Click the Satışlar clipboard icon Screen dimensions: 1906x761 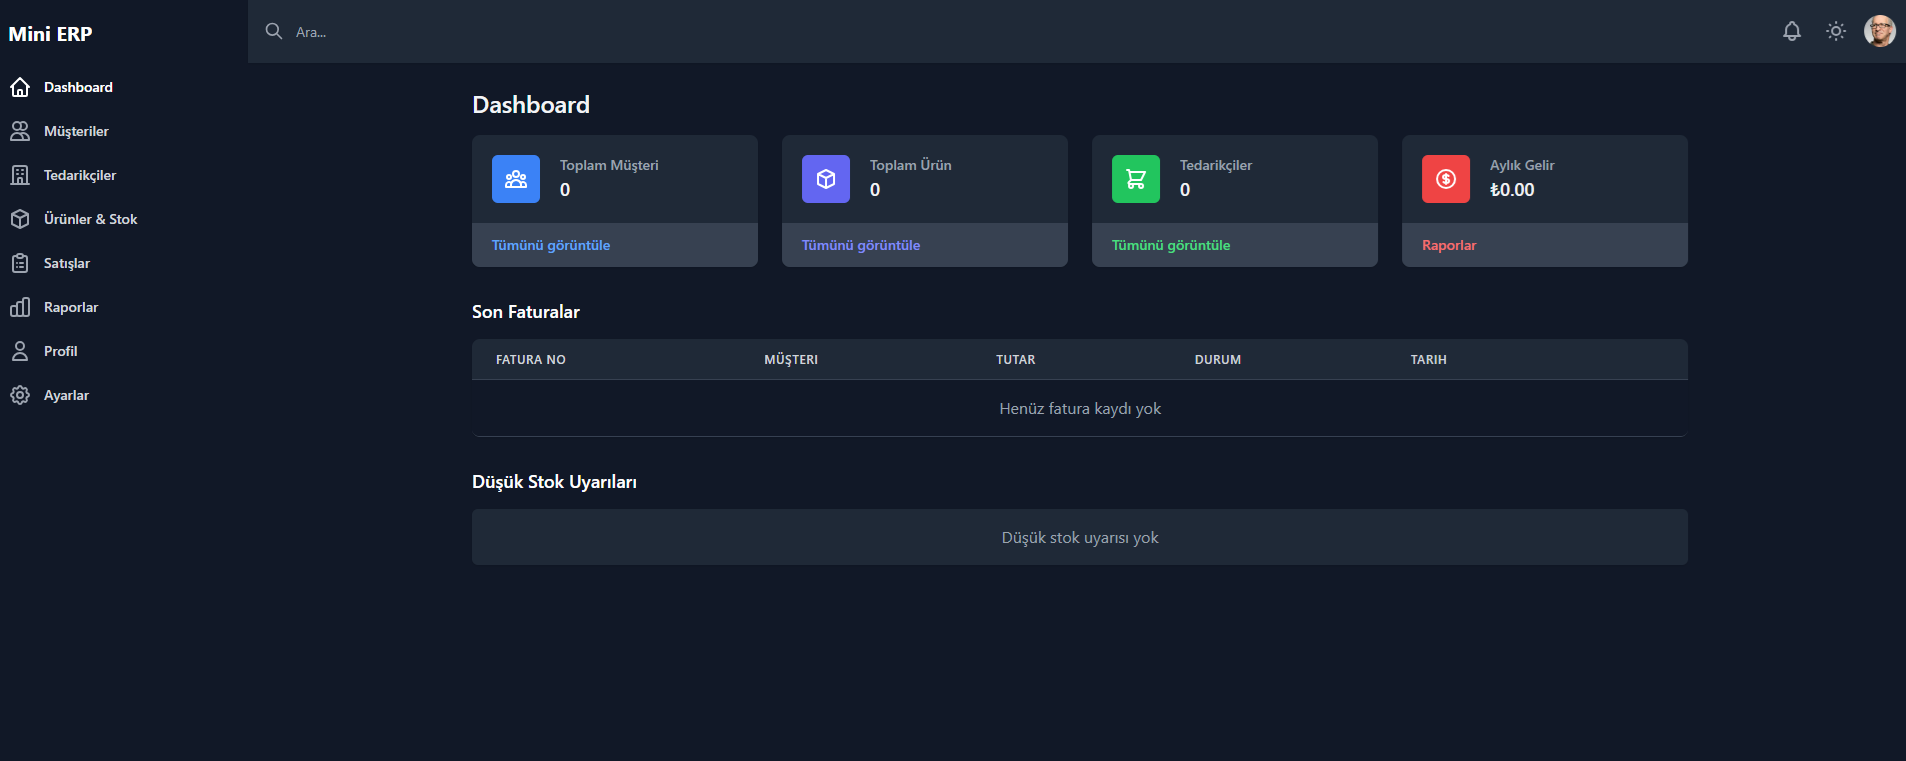tap(20, 263)
